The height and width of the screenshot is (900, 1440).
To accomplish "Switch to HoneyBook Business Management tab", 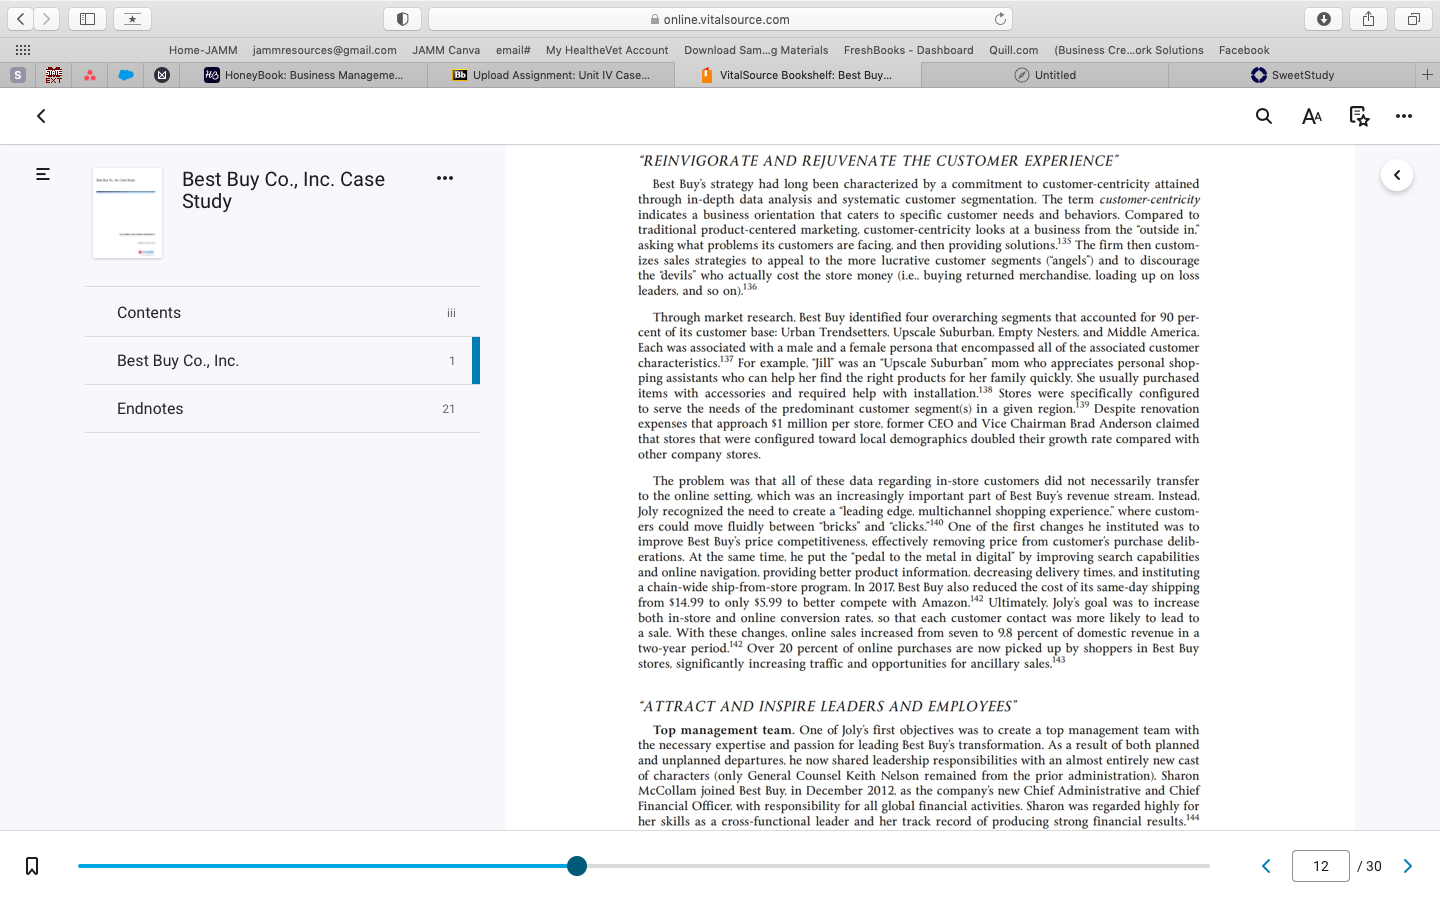I will point(304,75).
